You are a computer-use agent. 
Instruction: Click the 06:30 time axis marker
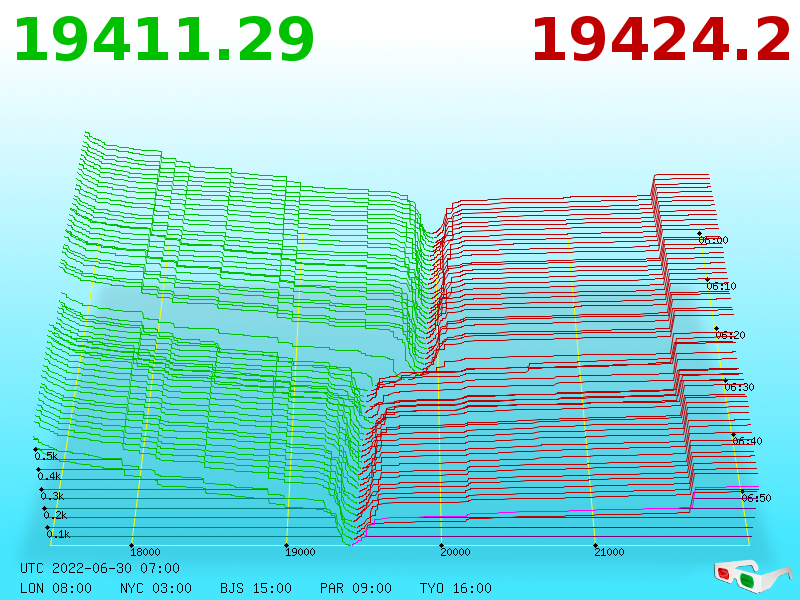click(x=739, y=387)
